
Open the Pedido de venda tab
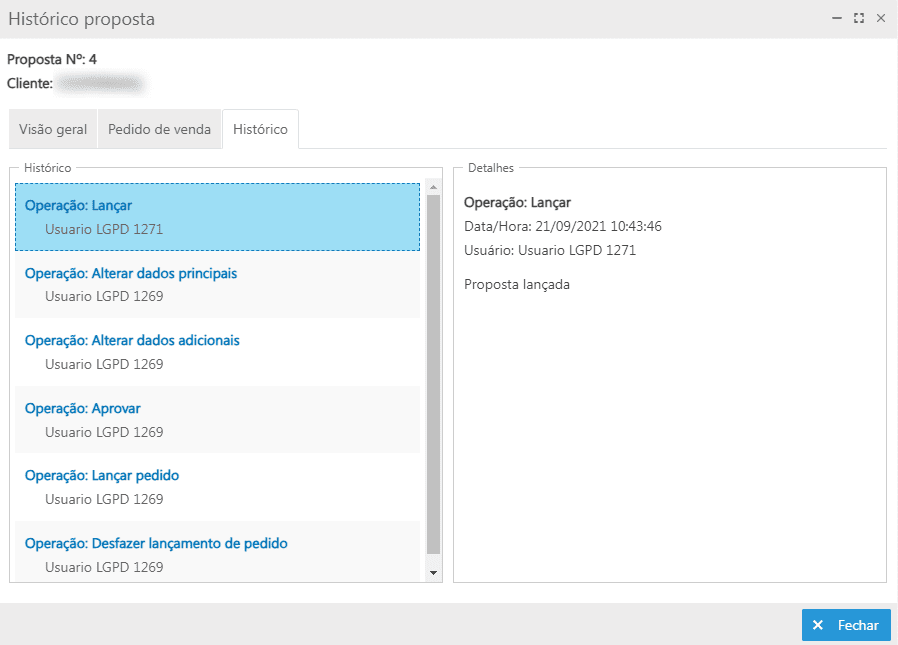(x=159, y=130)
